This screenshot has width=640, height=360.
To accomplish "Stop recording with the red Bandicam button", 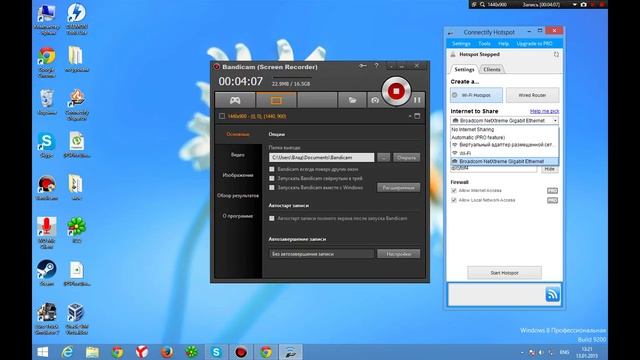I will [396, 91].
